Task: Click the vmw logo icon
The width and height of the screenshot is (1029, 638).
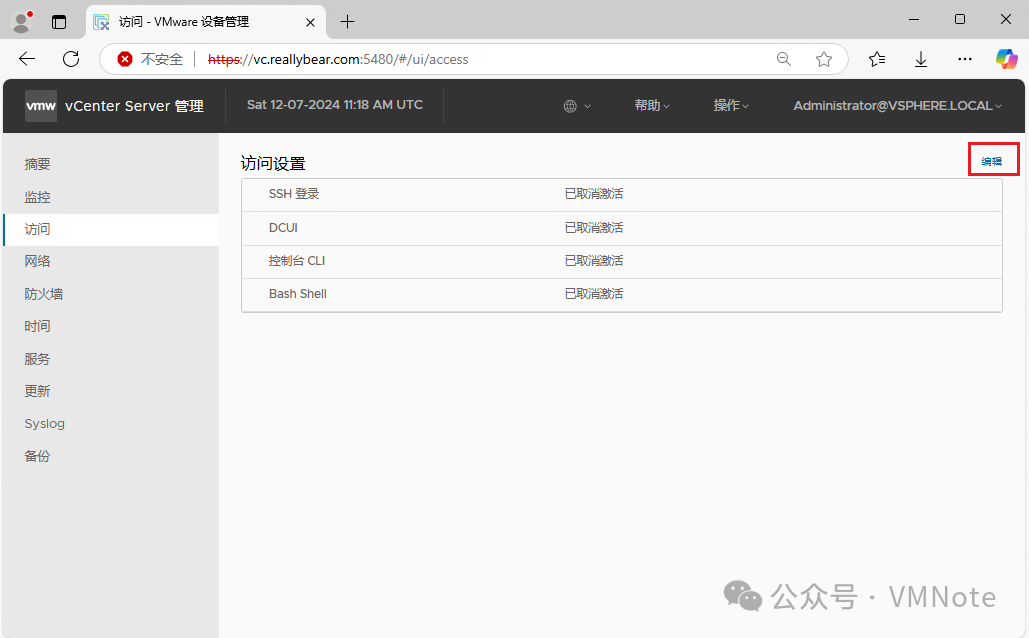Action: pyautogui.click(x=41, y=106)
